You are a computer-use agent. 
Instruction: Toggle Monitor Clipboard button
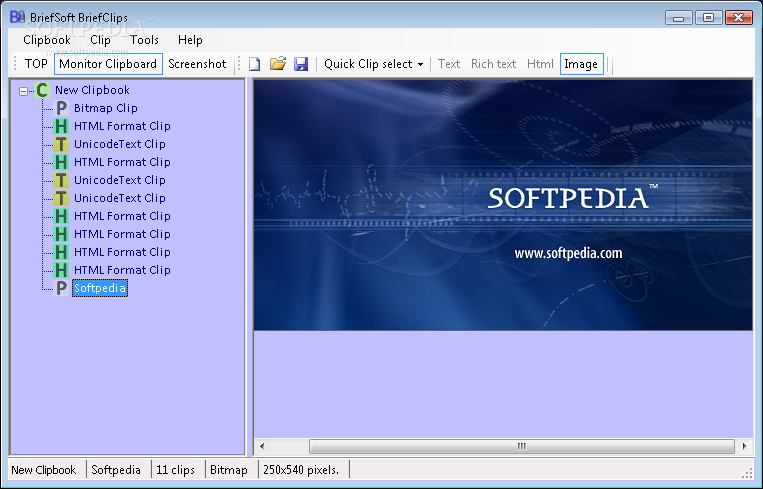point(108,64)
